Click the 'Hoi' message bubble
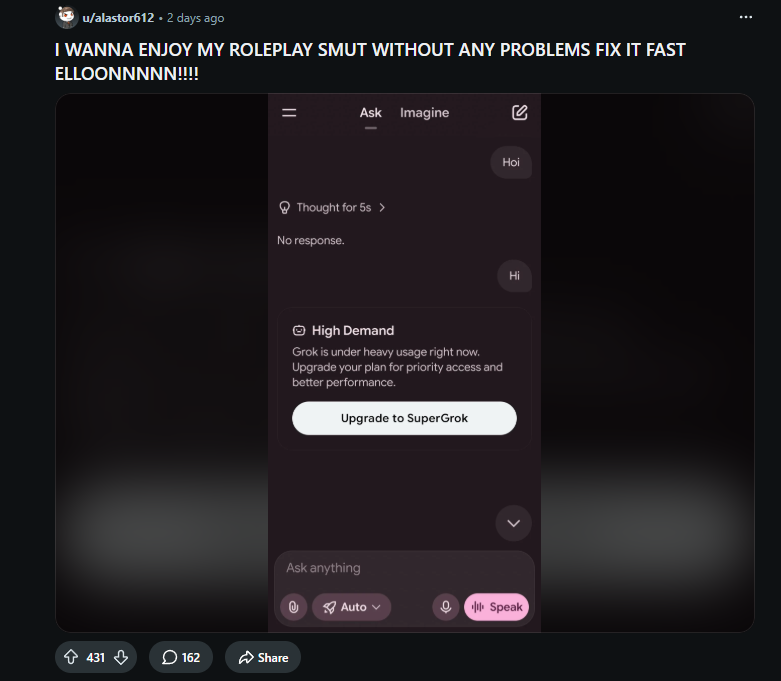Image resolution: width=781 pixels, height=681 pixels. (511, 162)
